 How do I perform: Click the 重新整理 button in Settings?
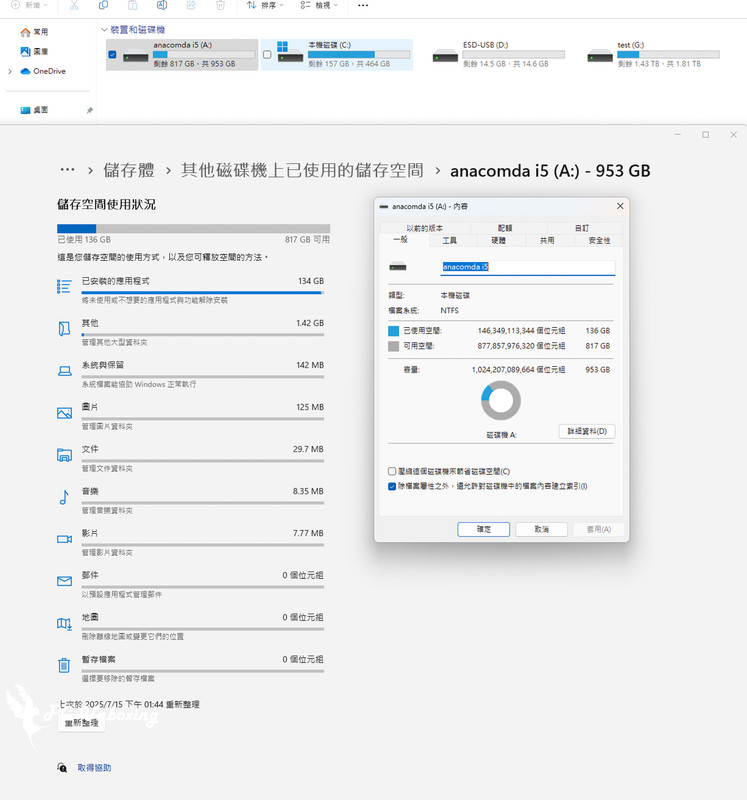[x=82, y=723]
